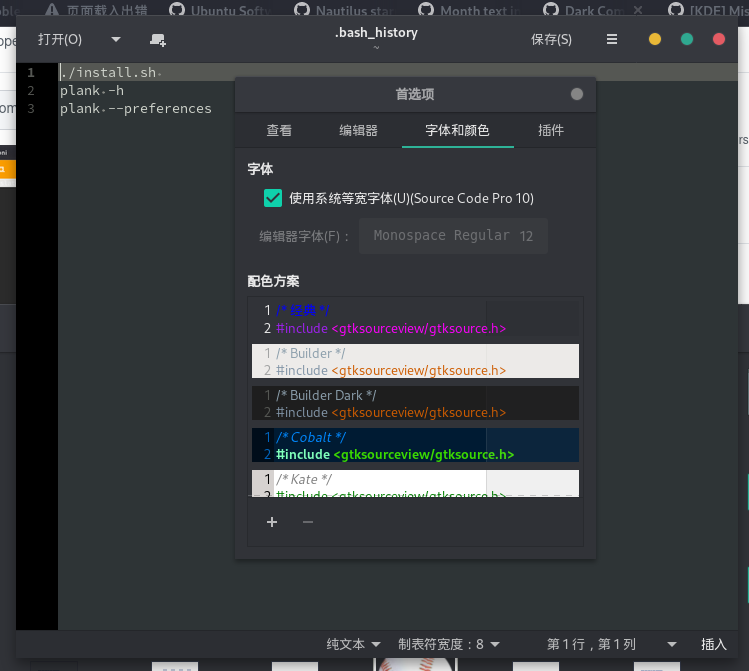Viewport: 749px width, 671px height.
Task: Close the preferences dialog with the gray dot
Action: pos(577,94)
